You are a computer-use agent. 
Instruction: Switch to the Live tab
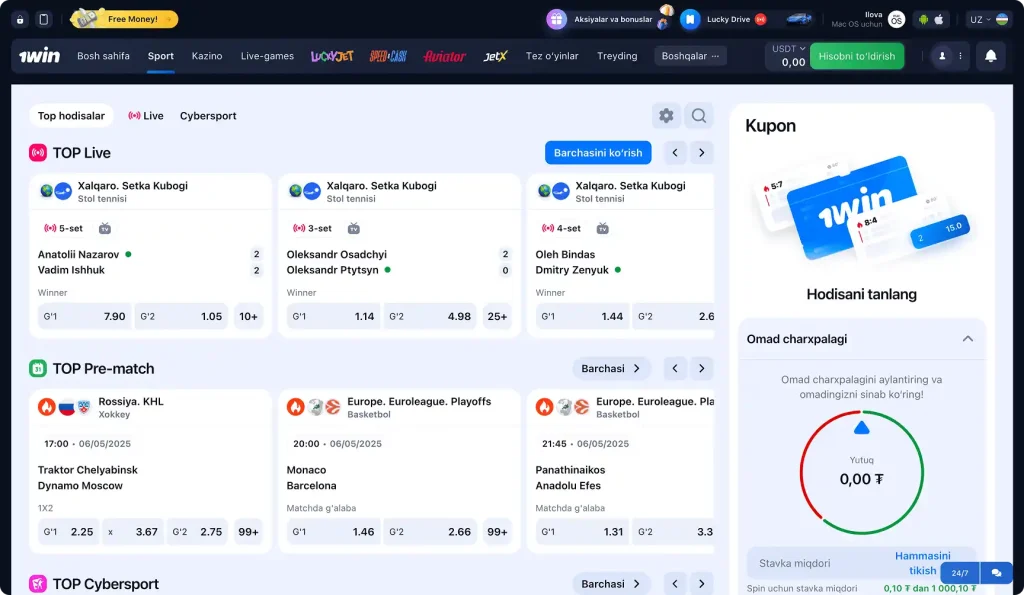[x=146, y=116]
